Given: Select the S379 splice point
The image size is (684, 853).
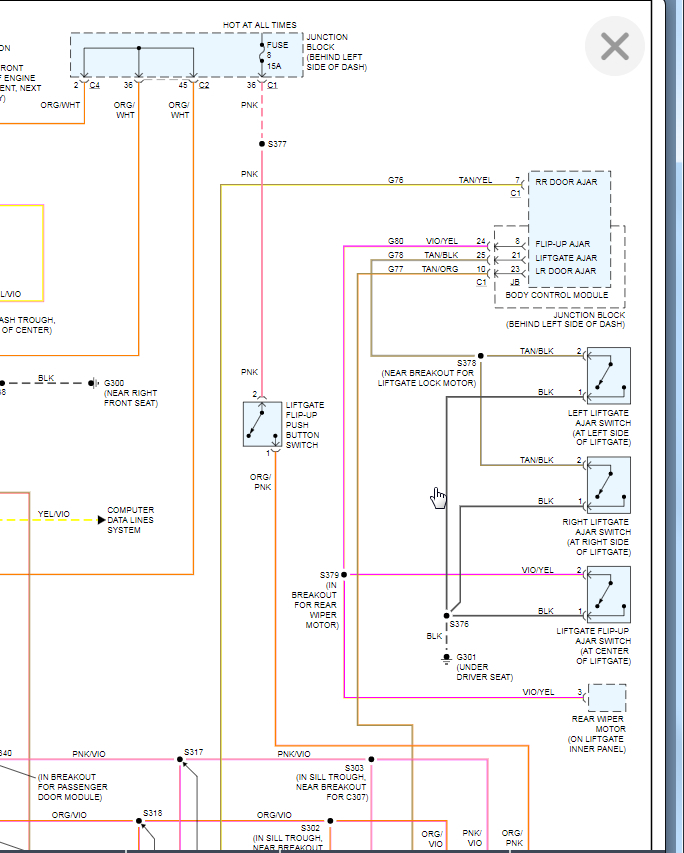Looking at the screenshot, I should [x=344, y=575].
